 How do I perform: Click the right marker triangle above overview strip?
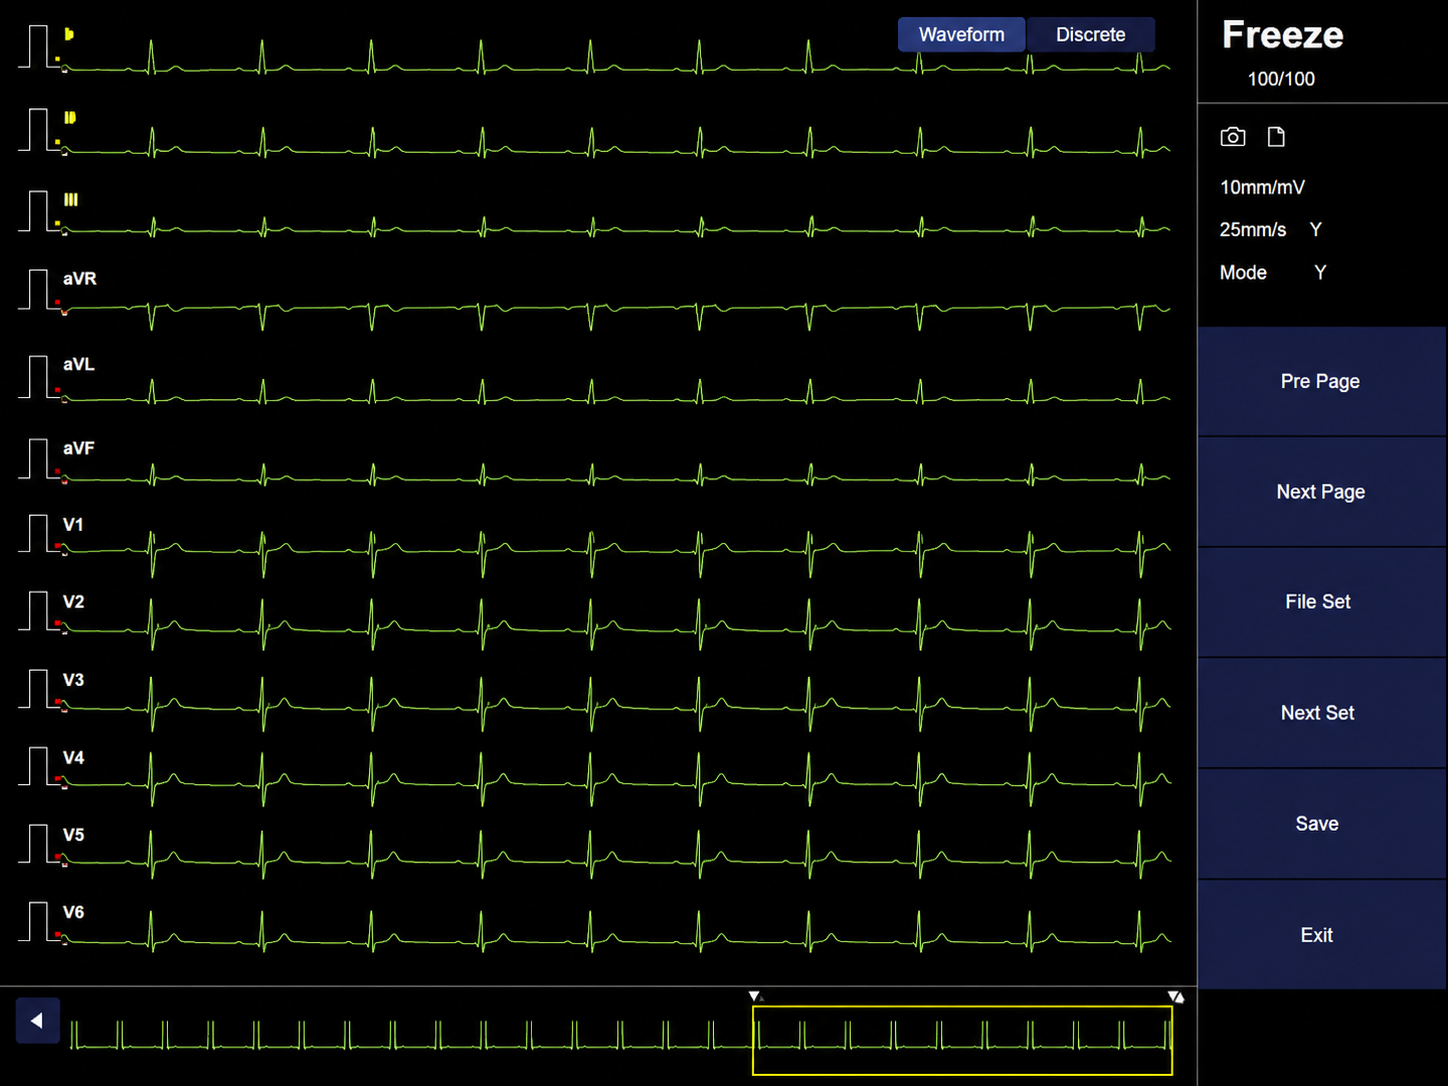click(1175, 996)
